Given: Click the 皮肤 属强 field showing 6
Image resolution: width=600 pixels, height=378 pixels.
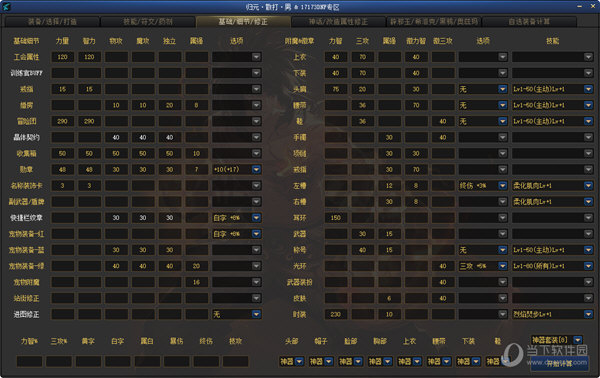Looking at the screenshot, I should click(x=390, y=298).
